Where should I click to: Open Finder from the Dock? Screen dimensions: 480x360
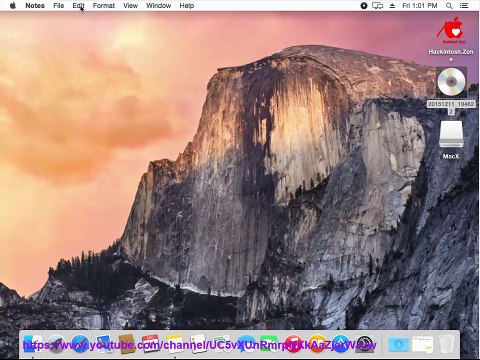coord(32,344)
